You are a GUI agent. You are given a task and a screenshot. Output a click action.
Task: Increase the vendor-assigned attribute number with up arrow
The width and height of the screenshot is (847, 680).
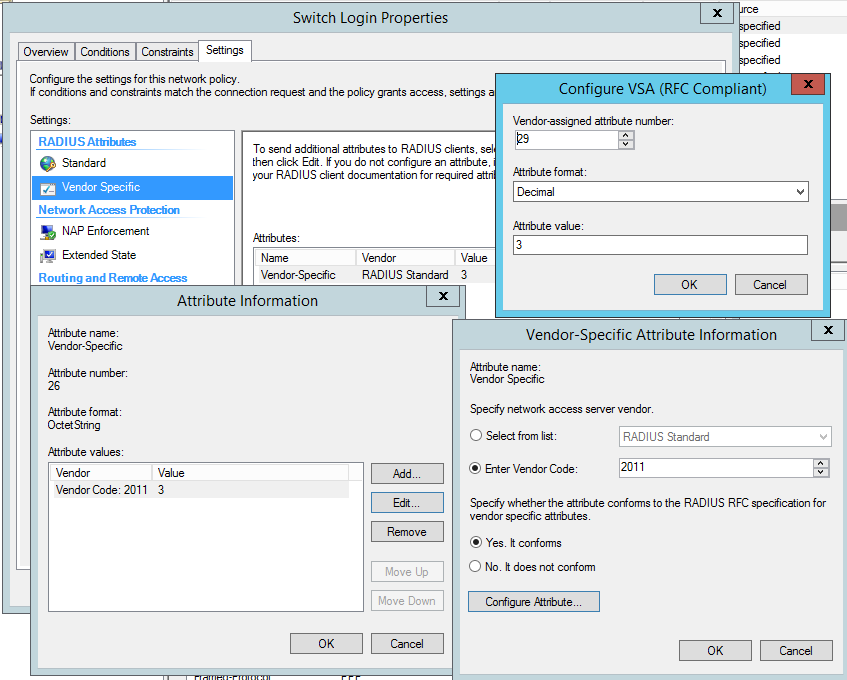[x=626, y=136]
